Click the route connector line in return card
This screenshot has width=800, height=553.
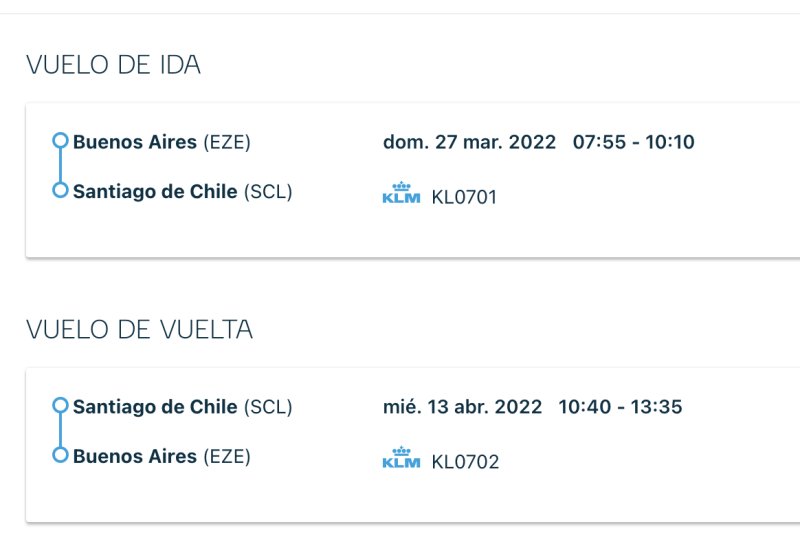click(x=60, y=430)
